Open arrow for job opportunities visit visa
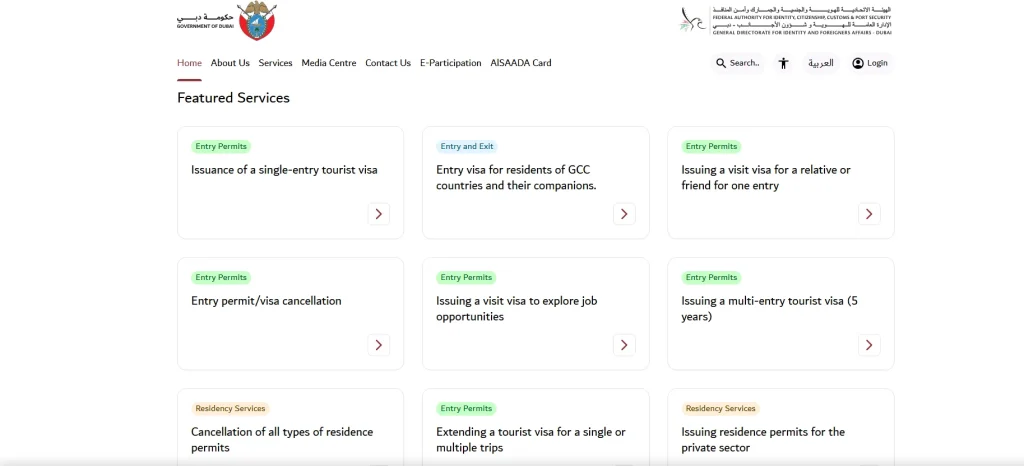1024x466 pixels. 624,345
